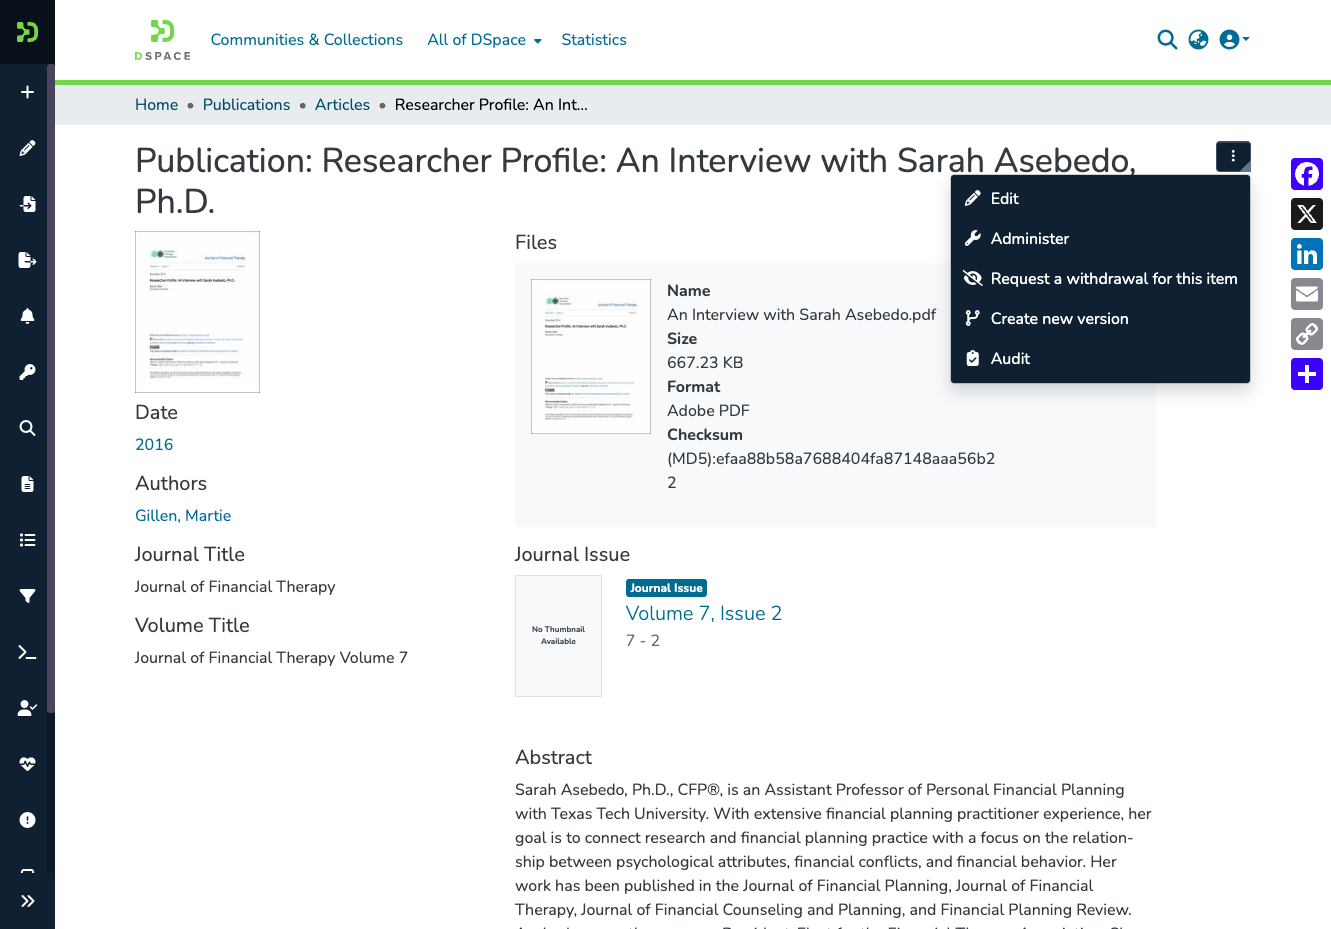
Task: Open Audit from the item menu
Action: point(1100,359)
